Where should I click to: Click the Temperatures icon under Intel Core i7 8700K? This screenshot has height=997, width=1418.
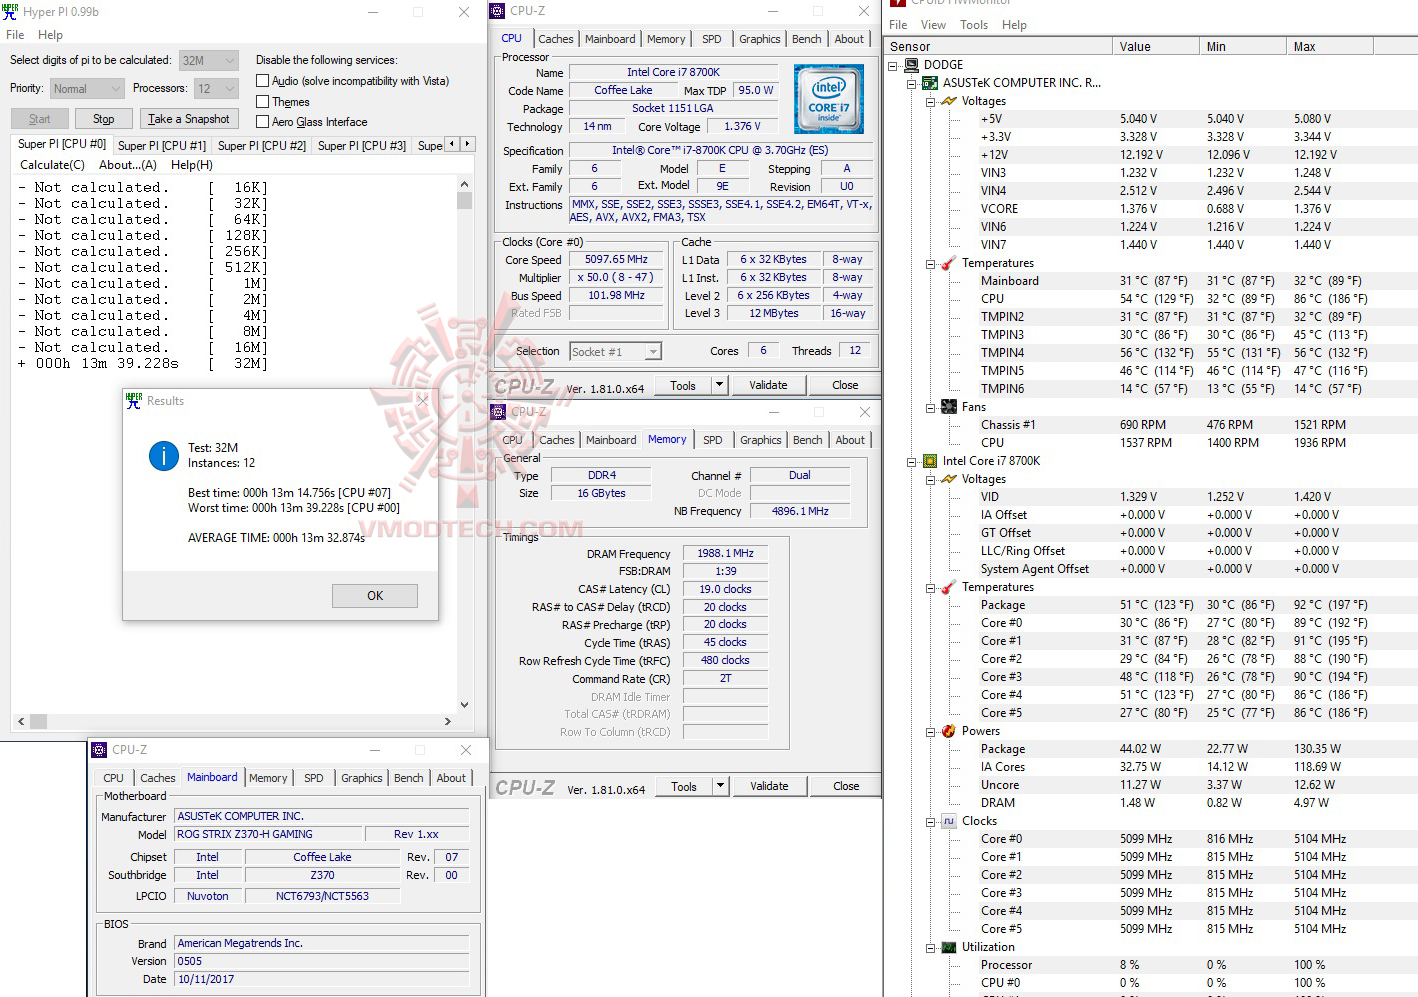(949, 587)
